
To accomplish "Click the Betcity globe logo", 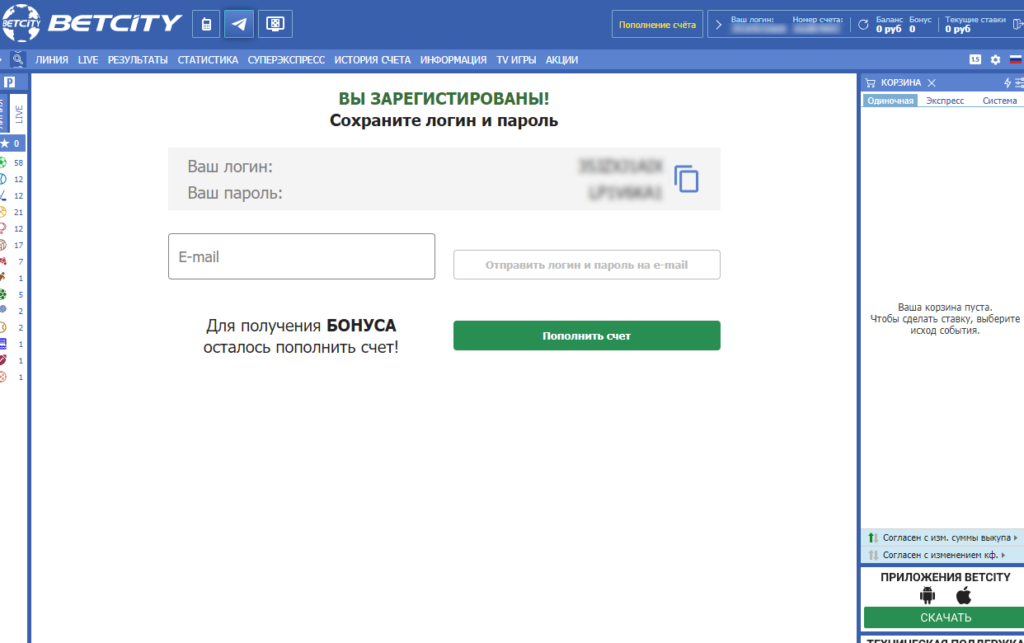I will click(21, 24).
